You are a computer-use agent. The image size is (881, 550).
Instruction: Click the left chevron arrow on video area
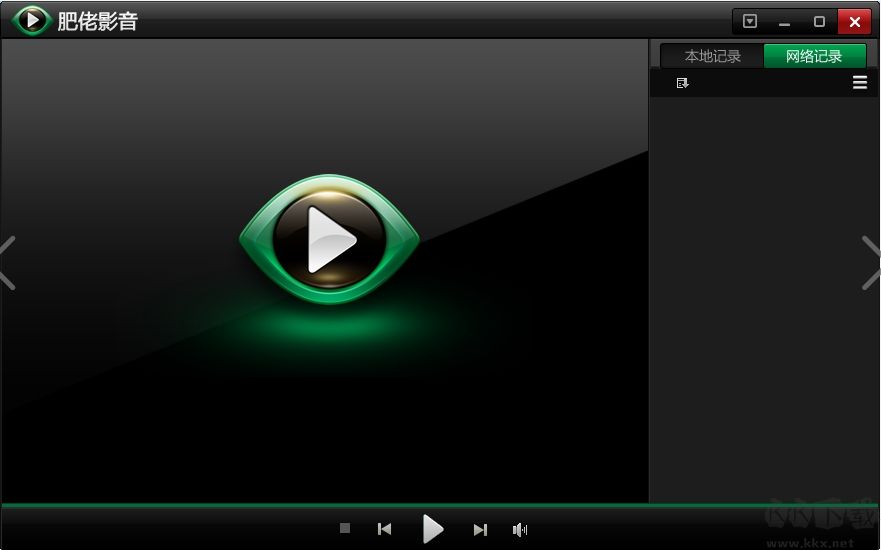(x=8, y=263)
